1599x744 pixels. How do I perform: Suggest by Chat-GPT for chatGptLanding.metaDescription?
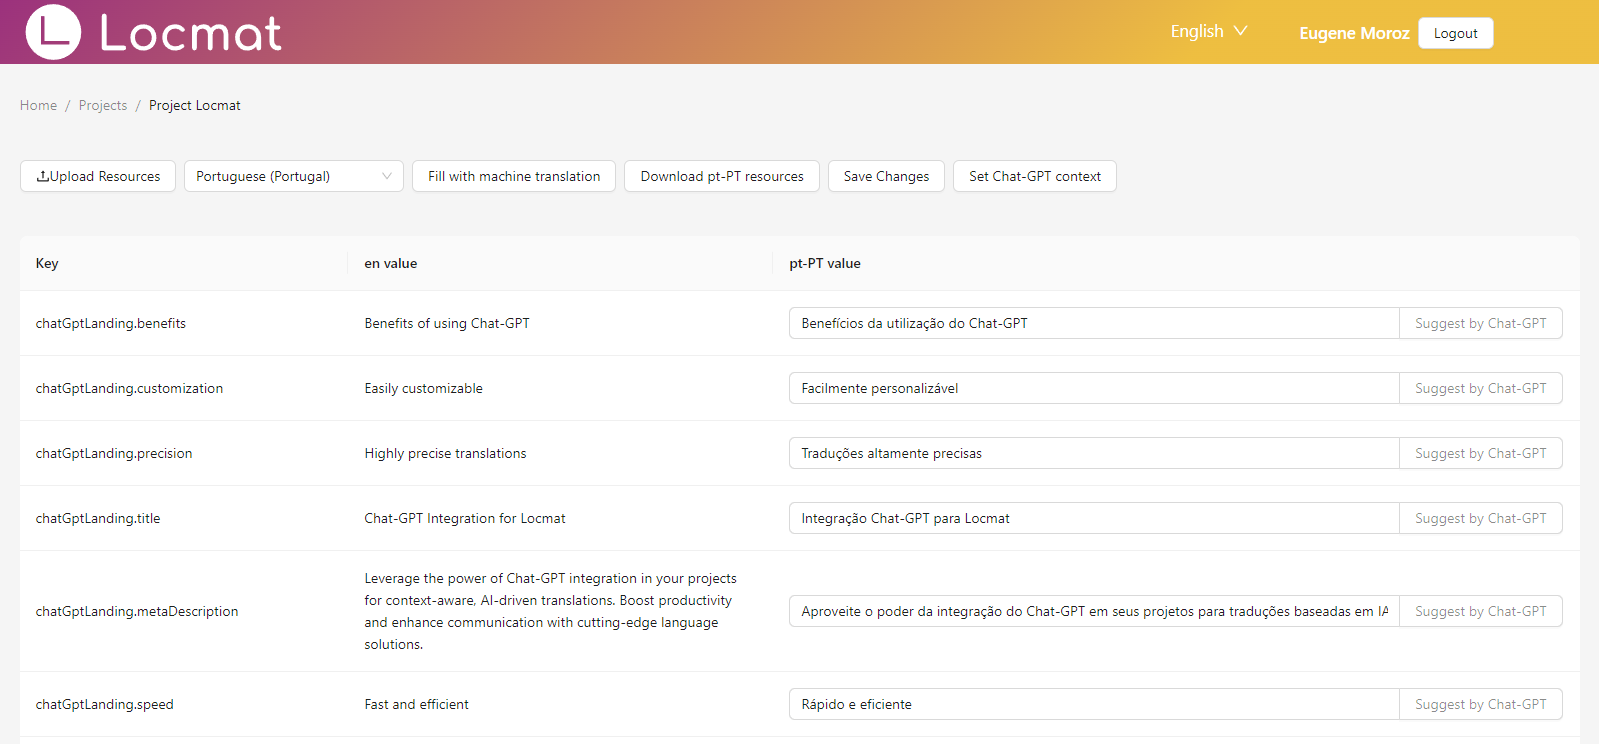pyautogui.click(x=1481, y=611)
